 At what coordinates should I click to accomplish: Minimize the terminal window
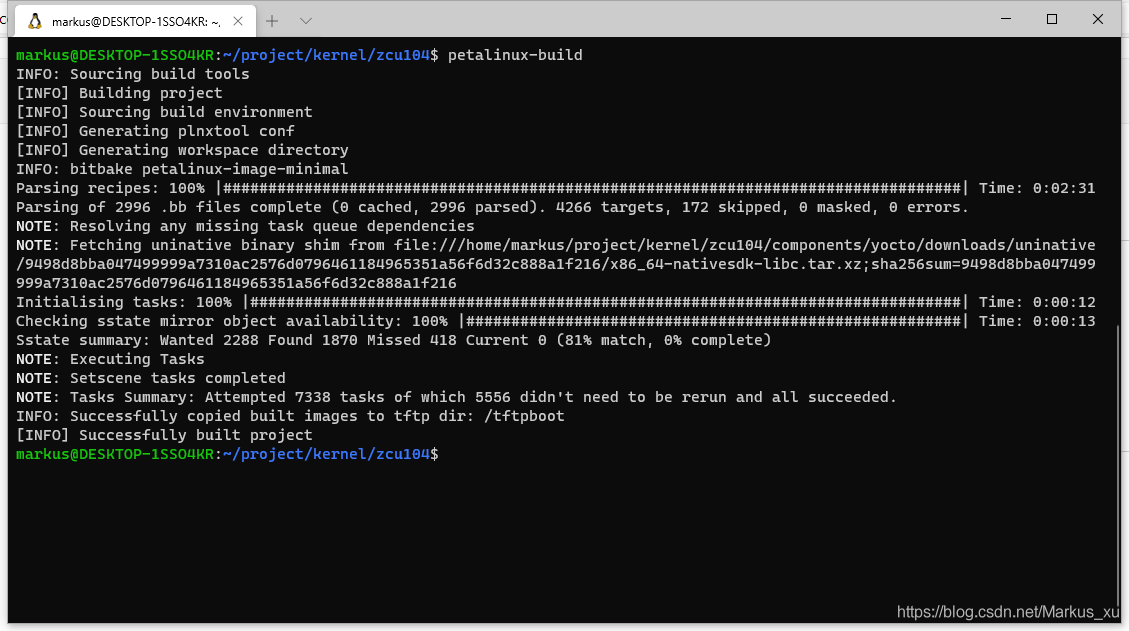(x=1007, y=19)
